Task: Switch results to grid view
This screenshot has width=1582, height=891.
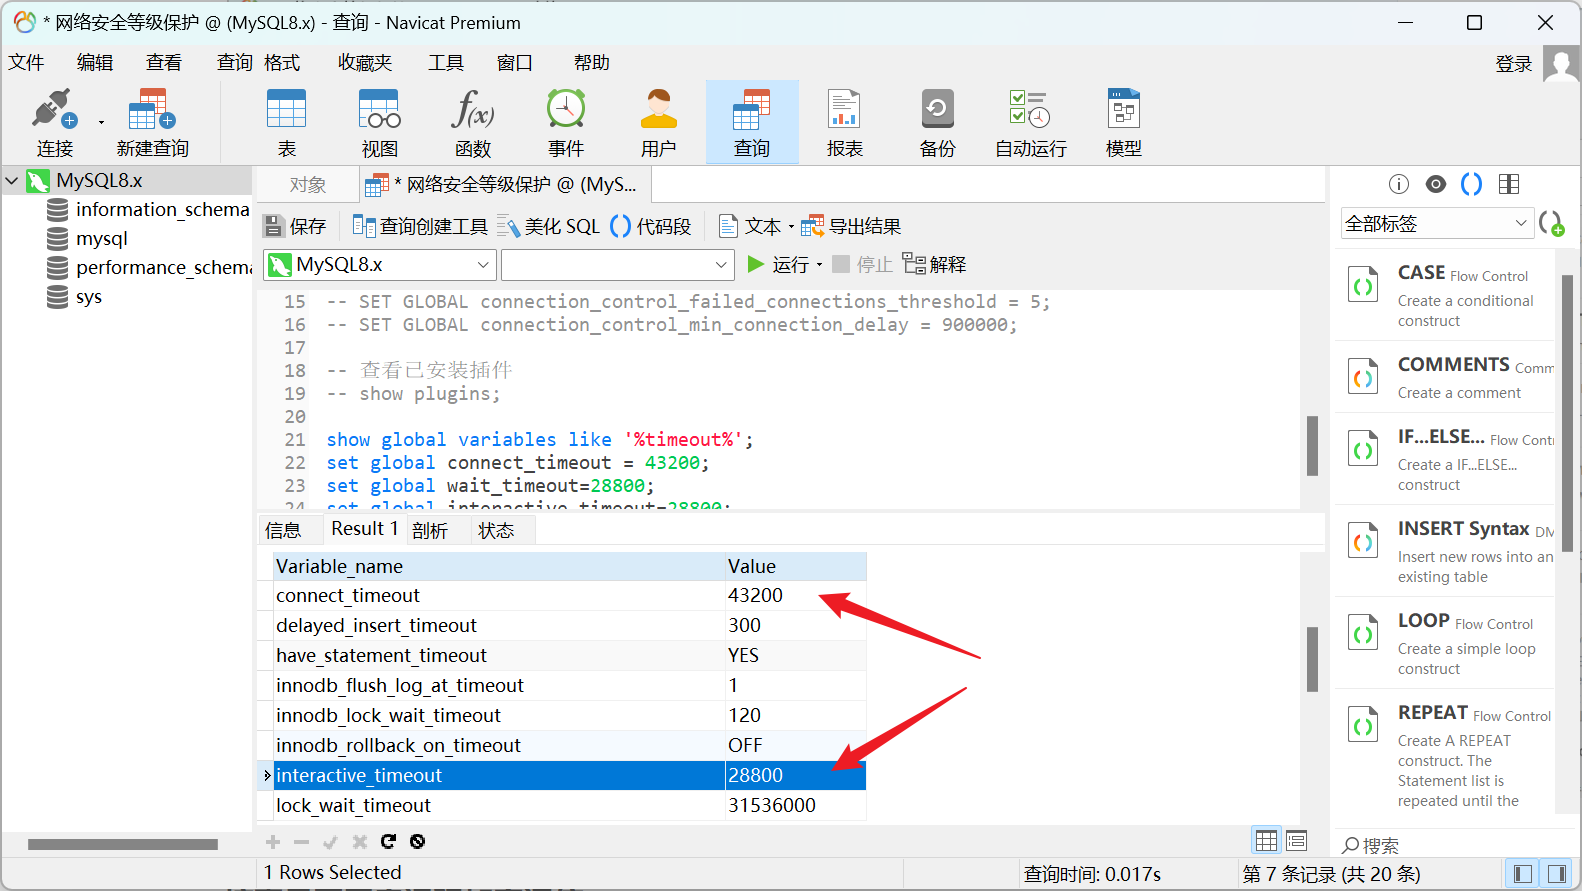Action: tap(1266, 841)
